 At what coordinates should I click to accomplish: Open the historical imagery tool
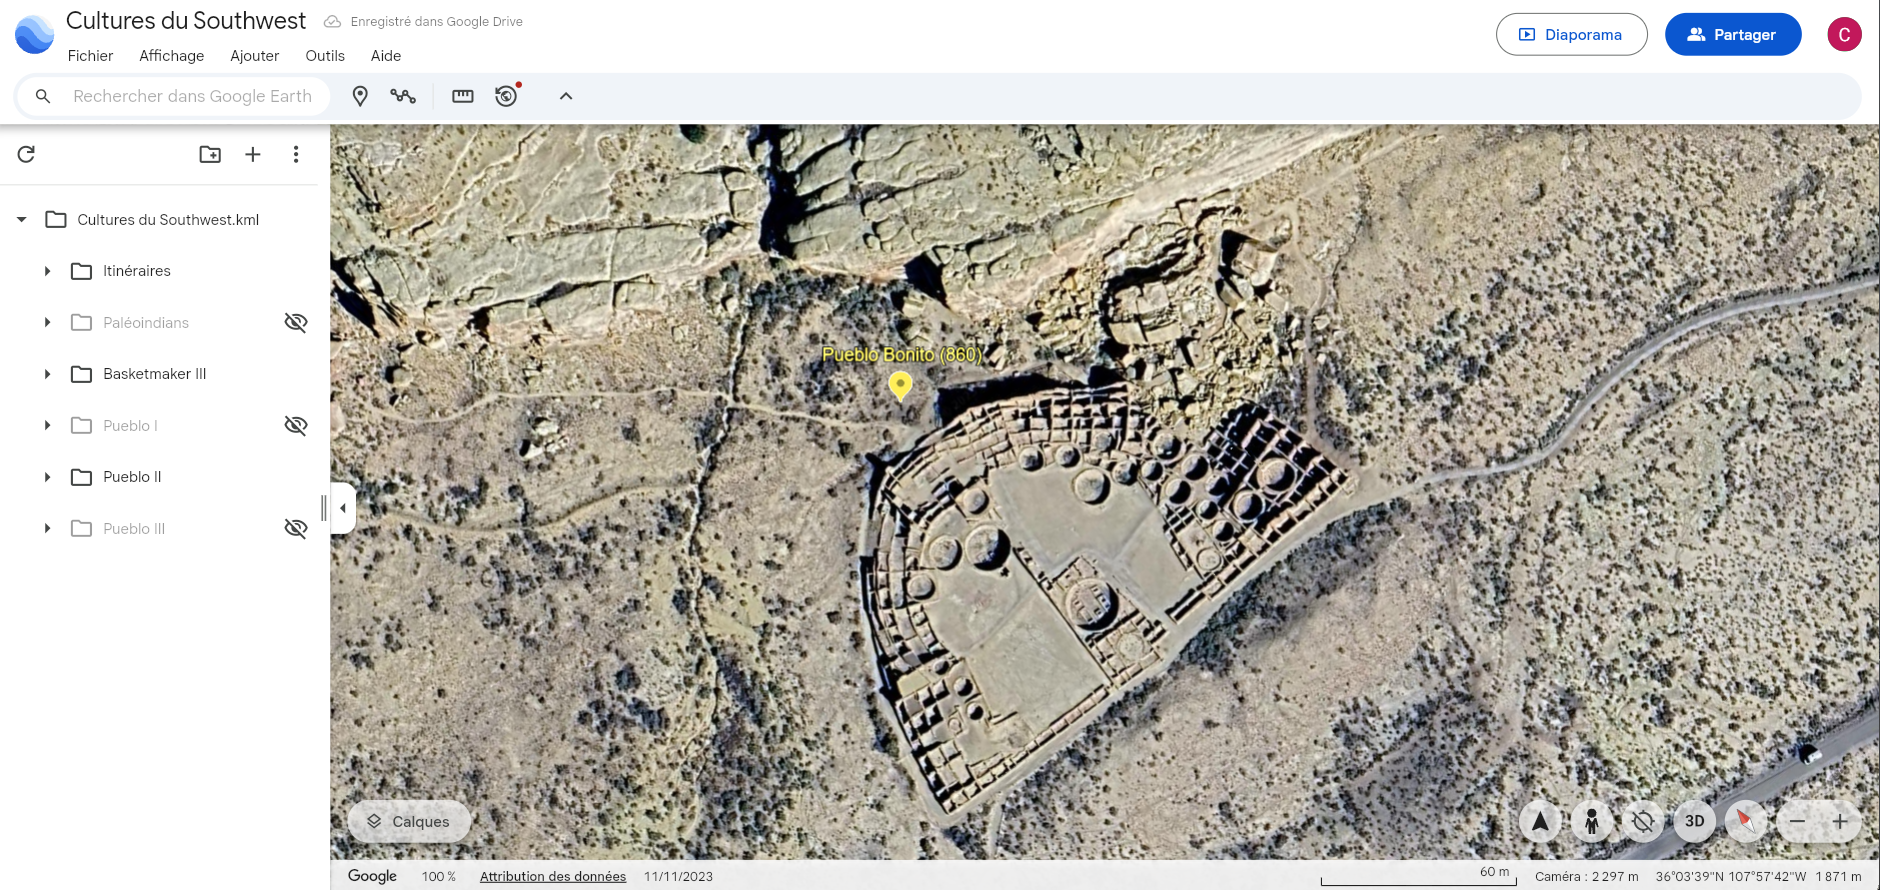(x=507, y=96)
